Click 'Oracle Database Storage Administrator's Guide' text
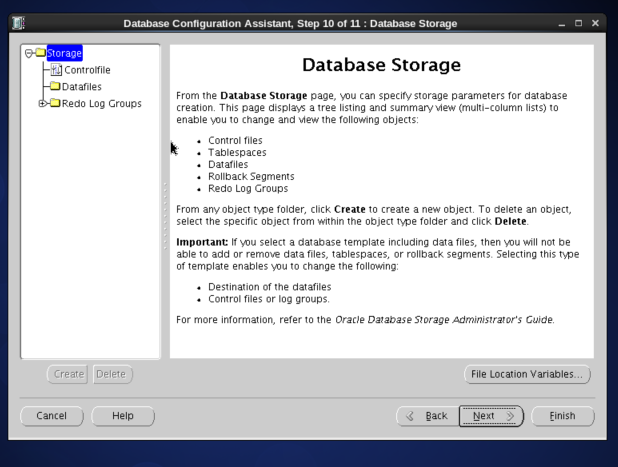The height and width of the screenshot is (467, 618). click(x=445, y=320)
